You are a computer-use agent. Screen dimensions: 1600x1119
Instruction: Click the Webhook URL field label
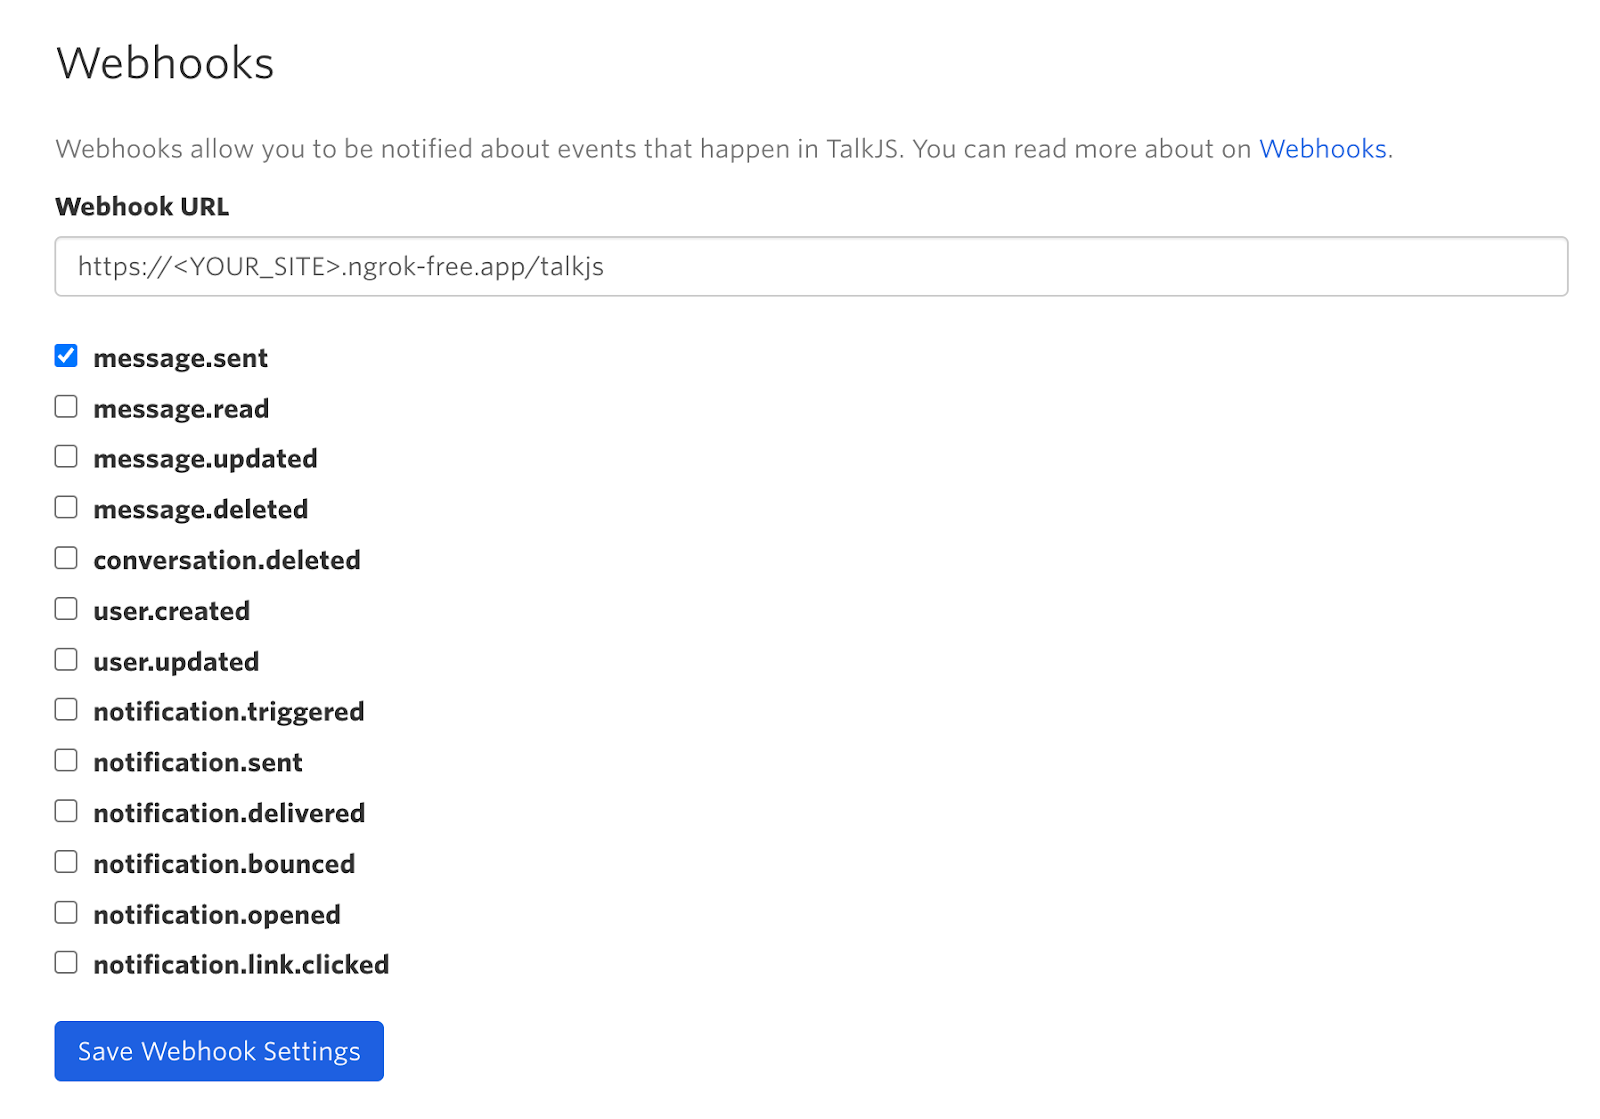click(x=142, y=206)
